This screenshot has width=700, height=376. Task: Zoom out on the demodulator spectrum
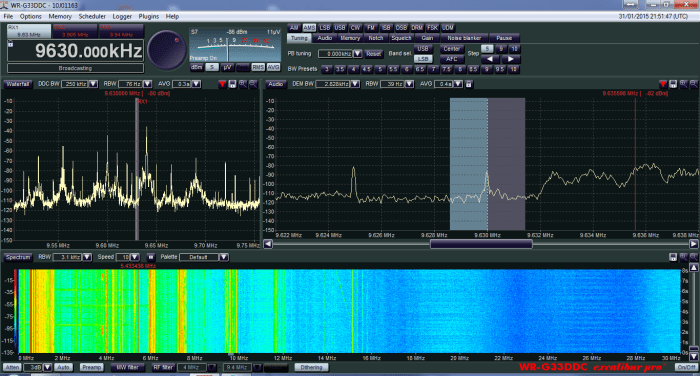coord(693,84)
